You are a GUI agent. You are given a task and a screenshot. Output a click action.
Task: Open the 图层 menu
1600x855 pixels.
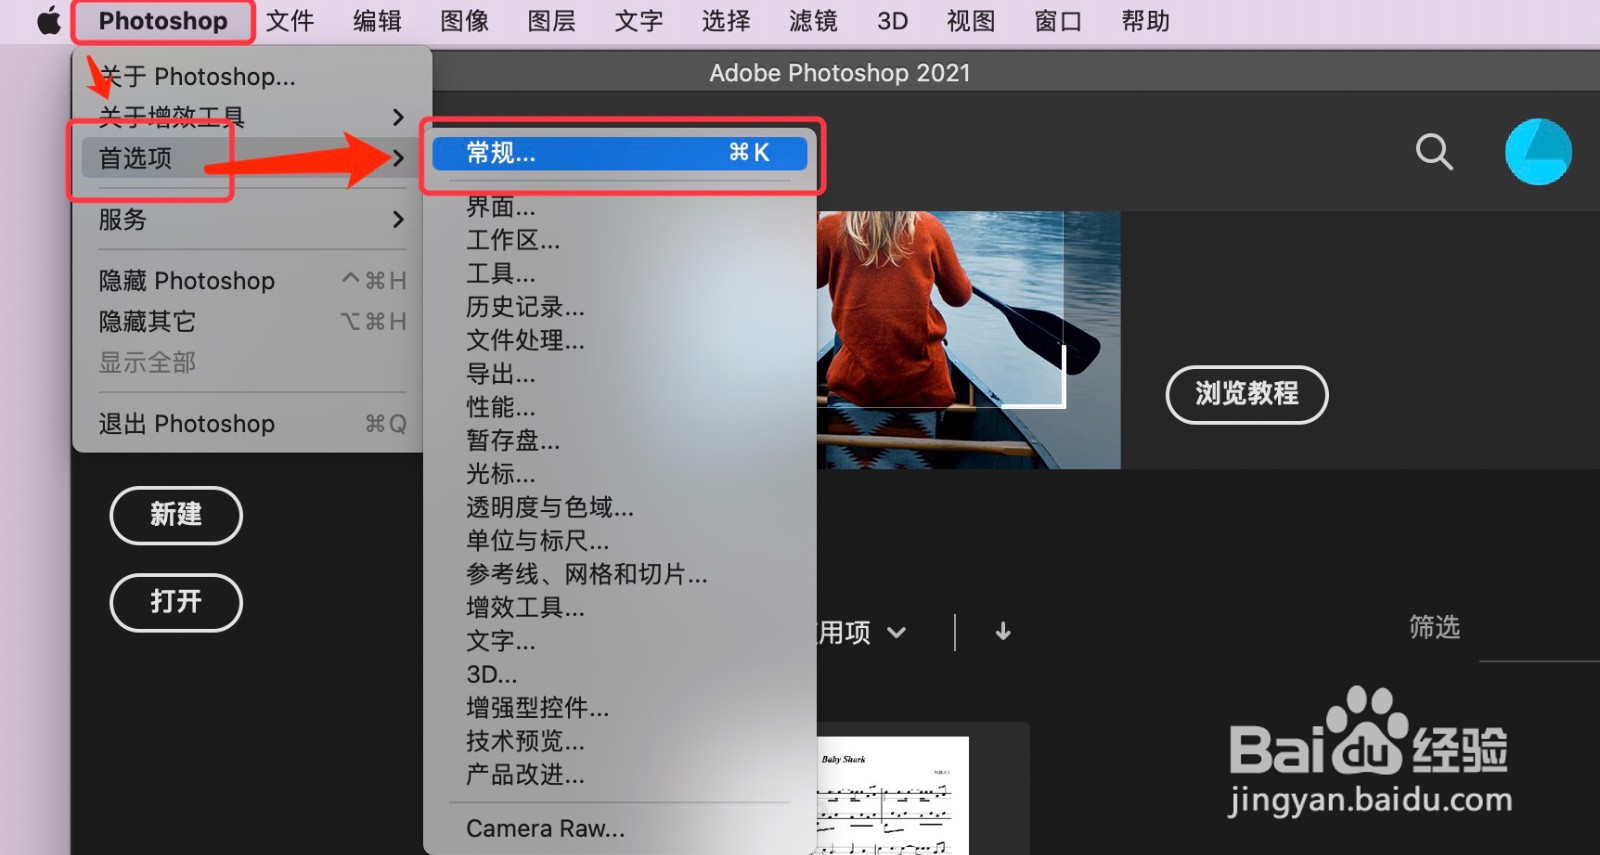pyautogui.click(x=552, y=21)
